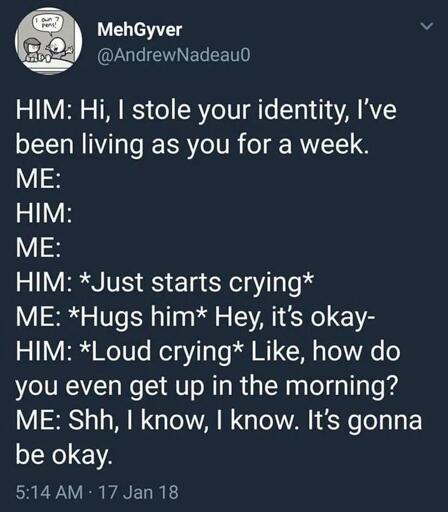Click the round-headed cartoon character in avatar
Screen dimensions: 448x512
click(60, 45)
